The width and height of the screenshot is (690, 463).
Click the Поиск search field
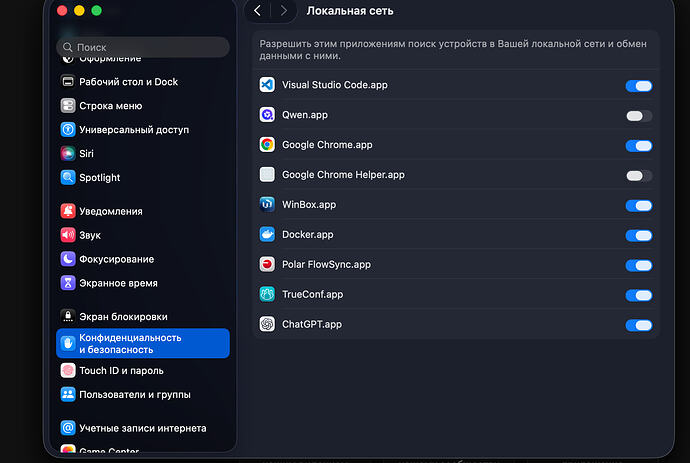143,47
